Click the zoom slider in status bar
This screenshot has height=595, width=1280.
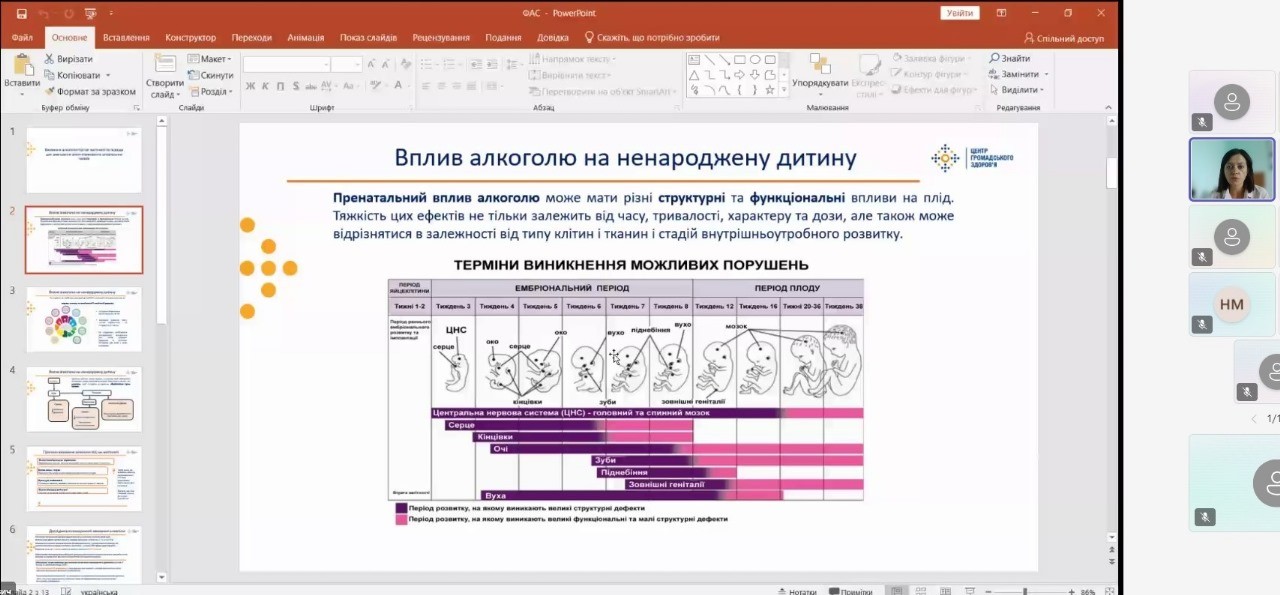[x=1025, y=591]
